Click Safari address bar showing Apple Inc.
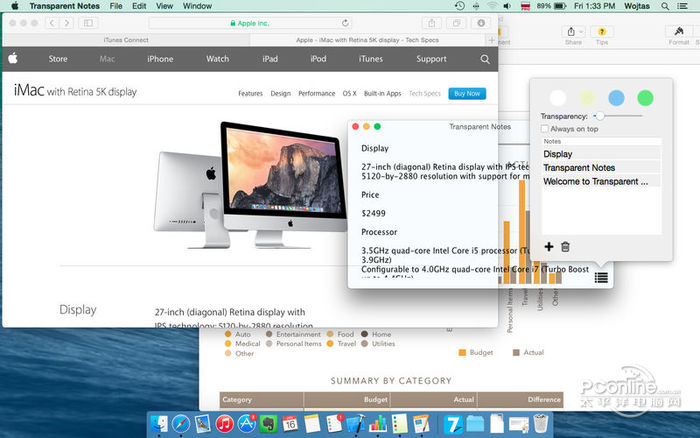The image size is (700, 438). point(250,23)
